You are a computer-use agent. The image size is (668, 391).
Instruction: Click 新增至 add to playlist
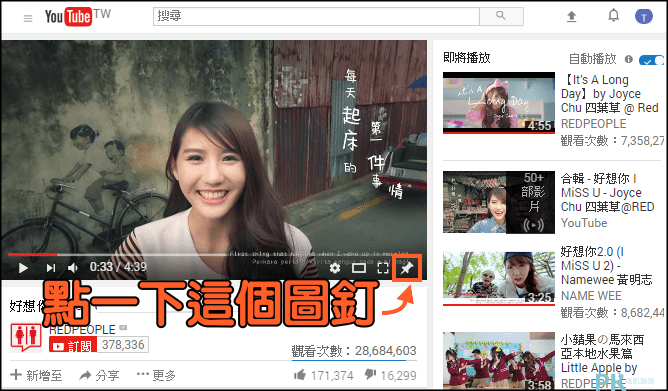[36, 375]
